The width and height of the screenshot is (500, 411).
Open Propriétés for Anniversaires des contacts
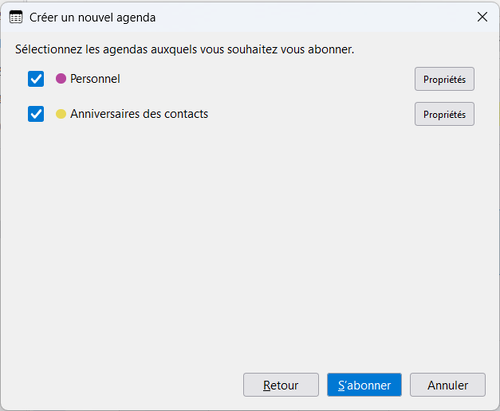click(x=444, y=114)
